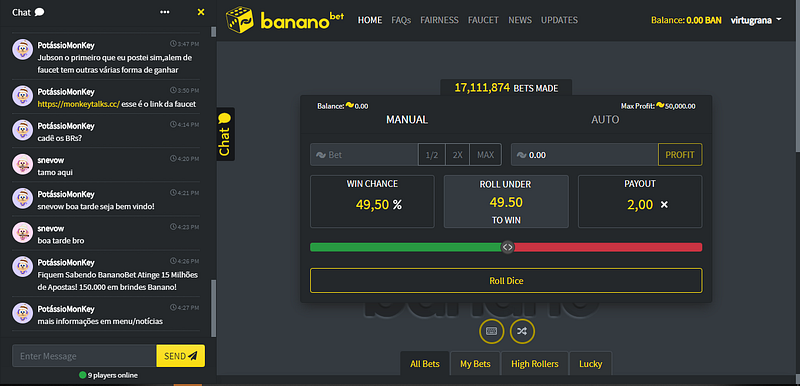Click the PROFIT button
The height and width of the screenshot is (386, 800).
pyautogui.click(x=680, y=155)
